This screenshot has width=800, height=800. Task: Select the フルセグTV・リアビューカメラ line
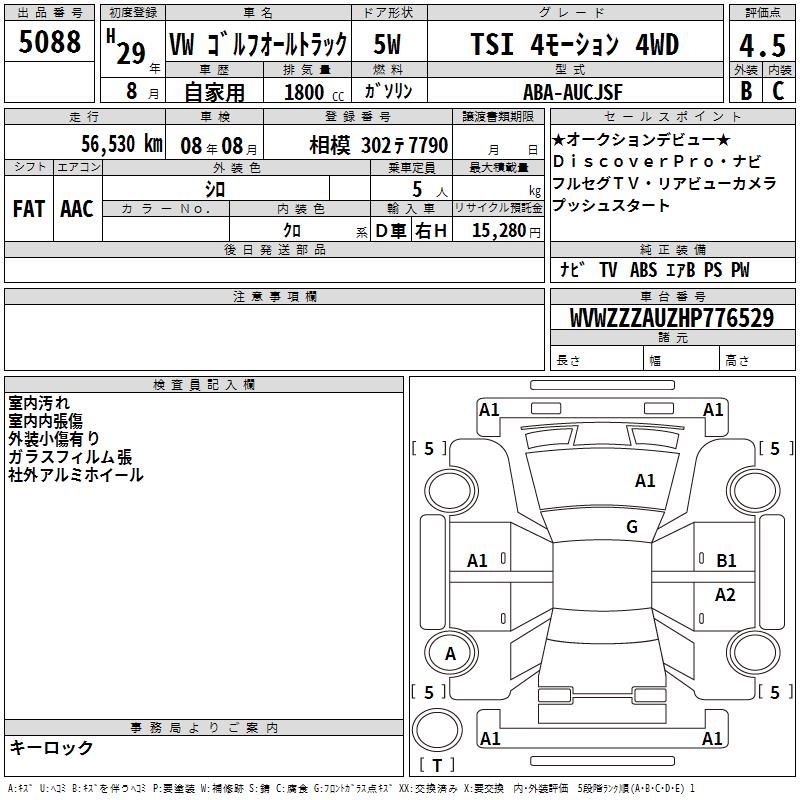664,183
